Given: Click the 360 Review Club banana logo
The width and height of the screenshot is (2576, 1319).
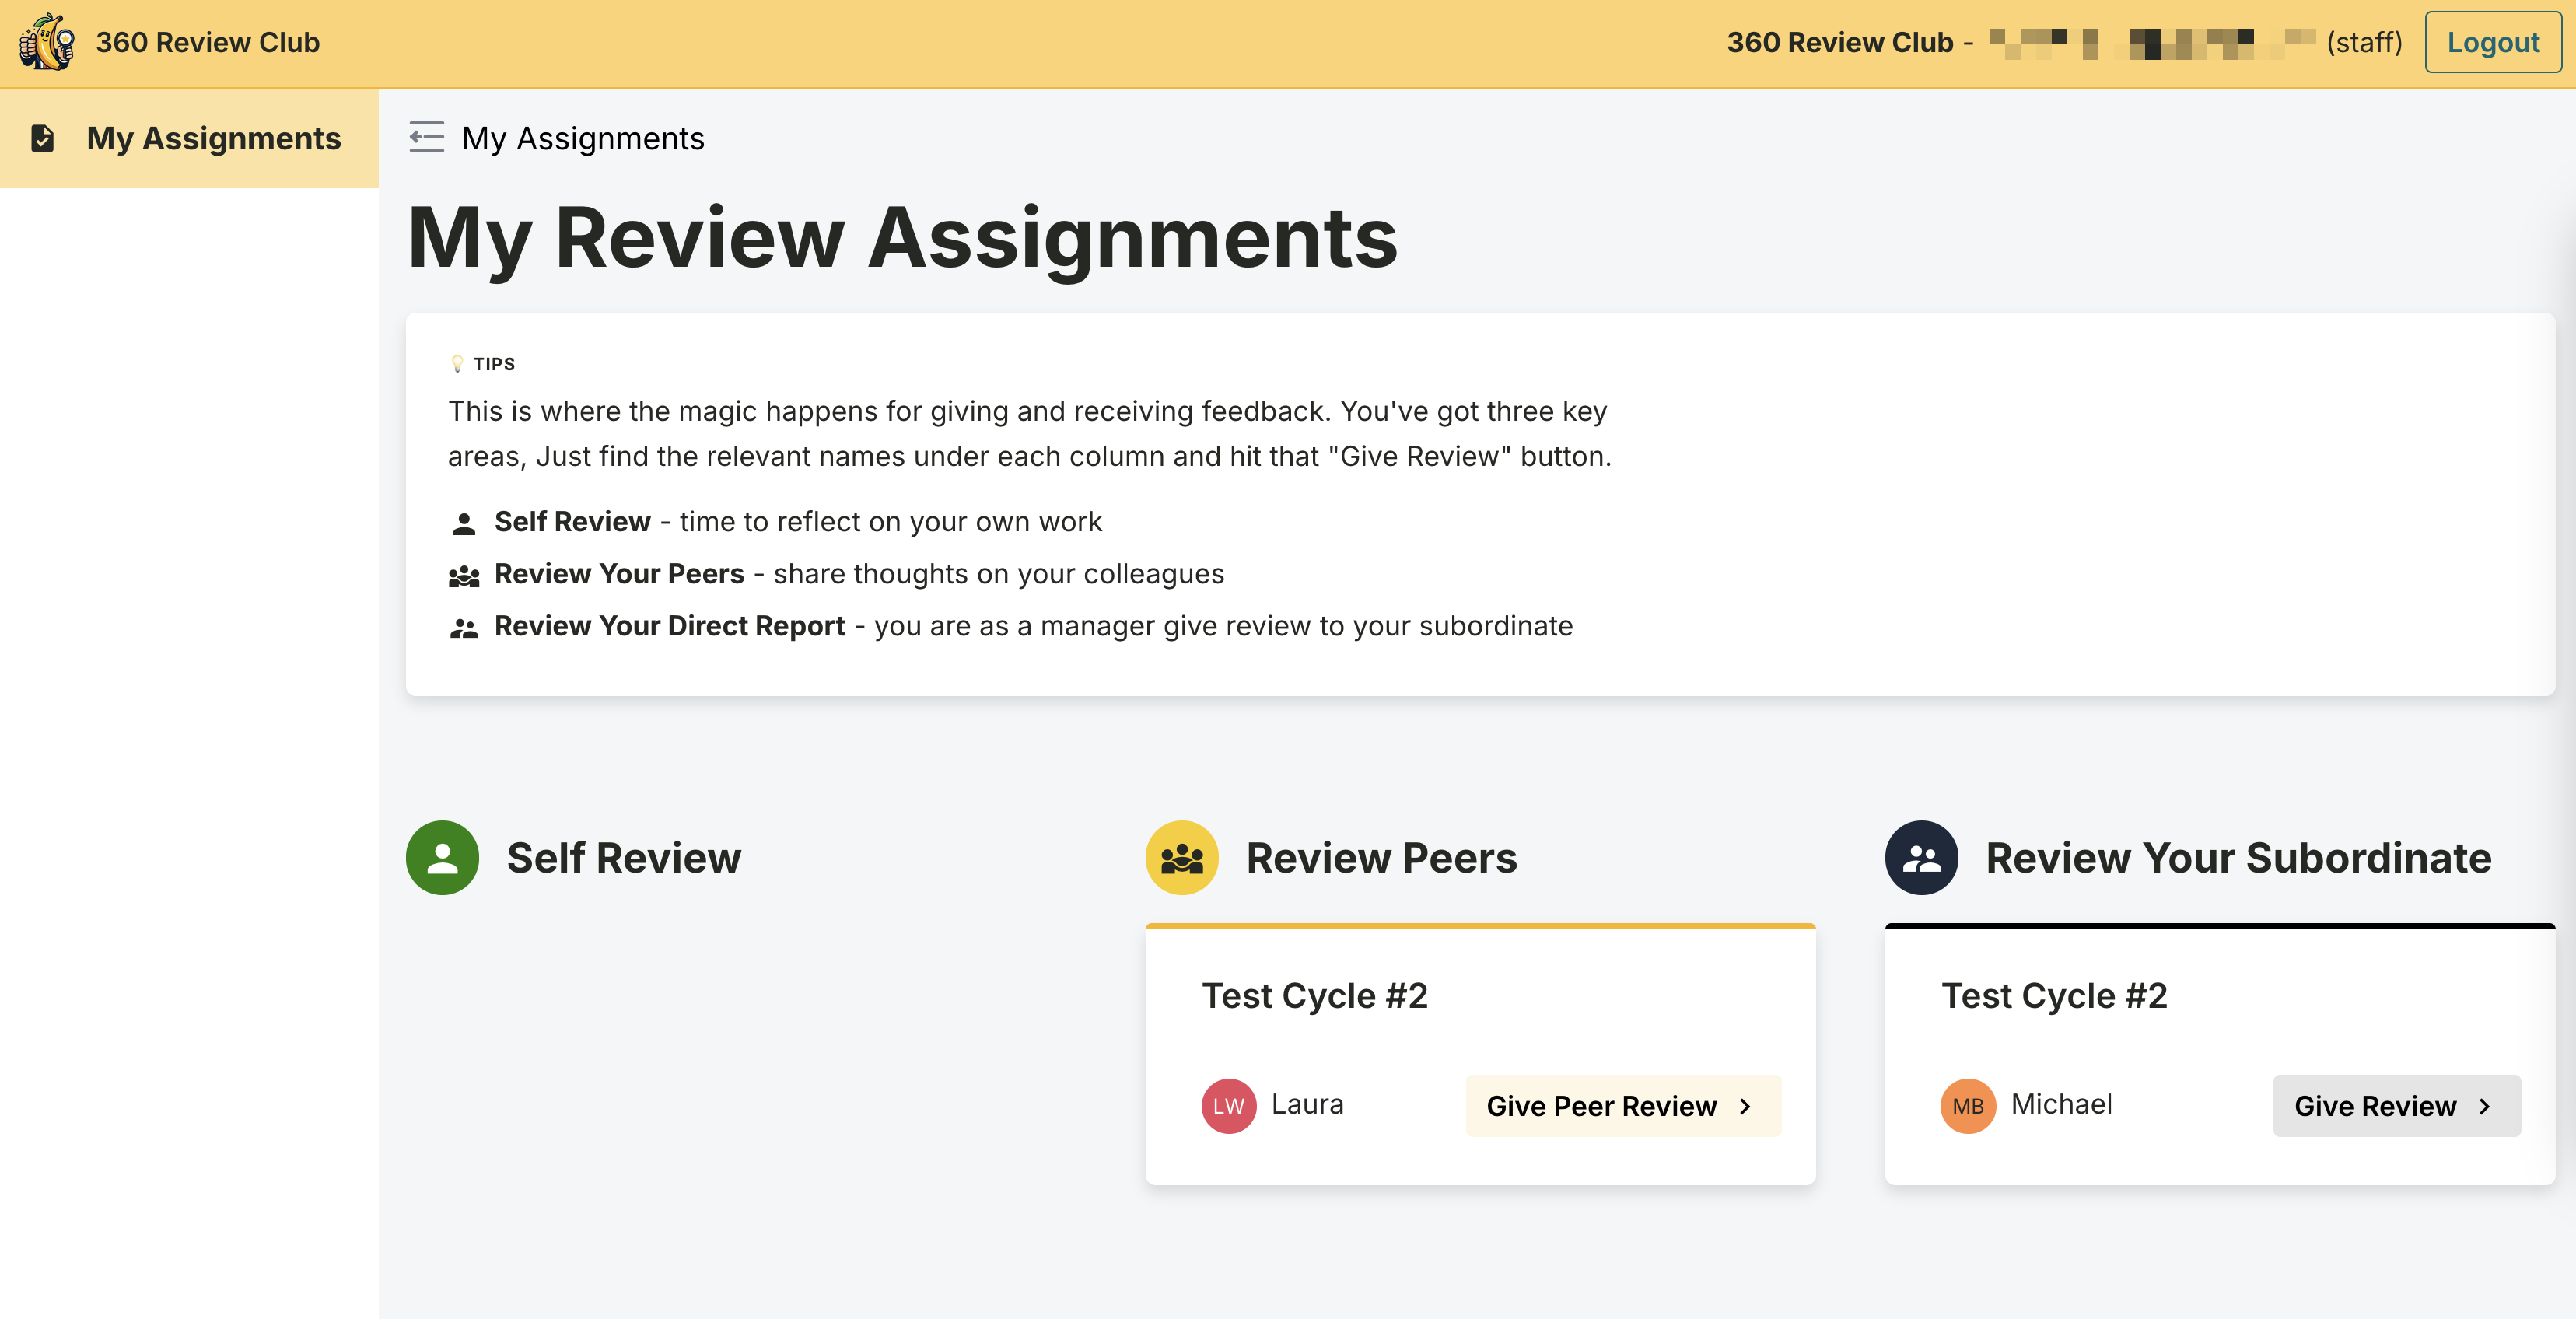Looking at the screenshot, I should [x=47, y=42].
